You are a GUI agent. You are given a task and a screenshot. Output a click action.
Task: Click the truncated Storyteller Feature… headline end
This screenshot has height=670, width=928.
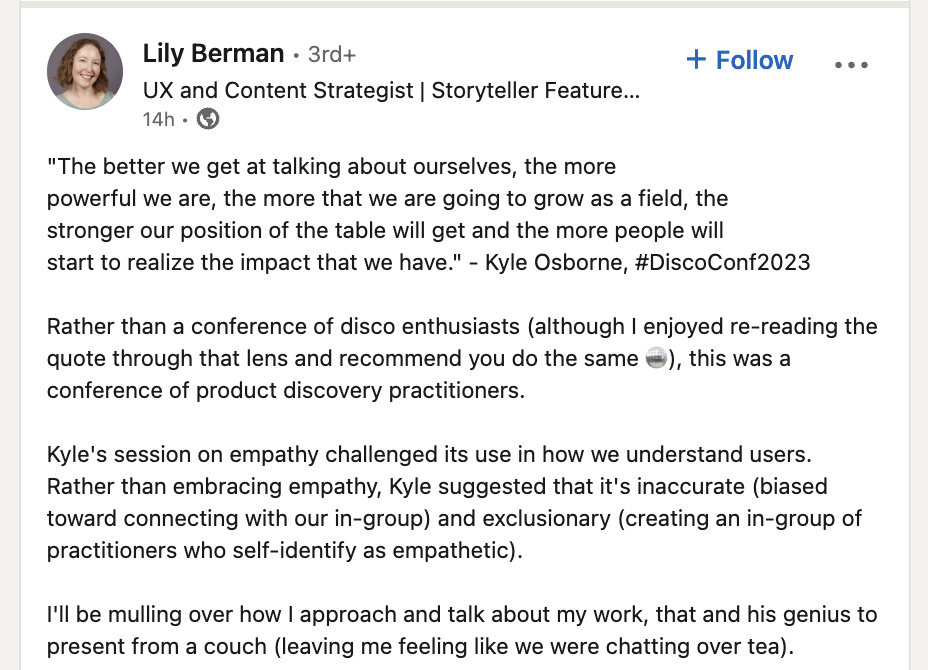[536, 91]
